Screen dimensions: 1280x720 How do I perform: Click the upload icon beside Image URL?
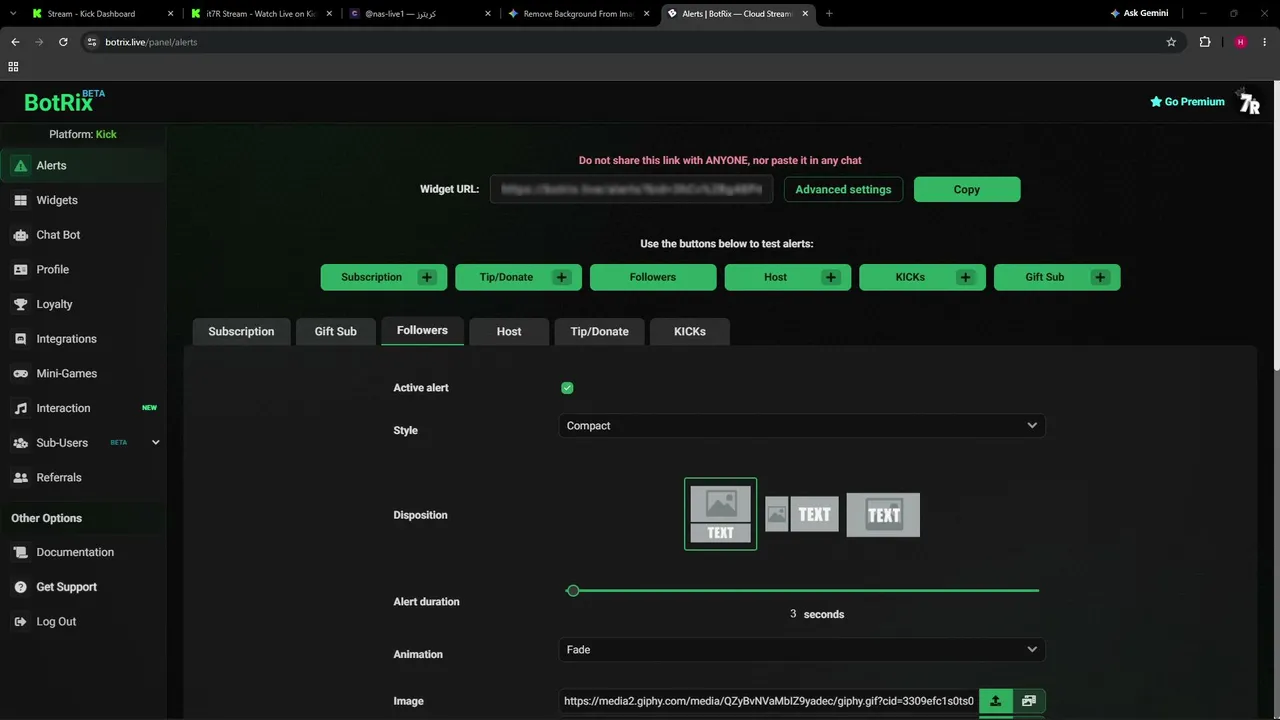pos(995,701)
